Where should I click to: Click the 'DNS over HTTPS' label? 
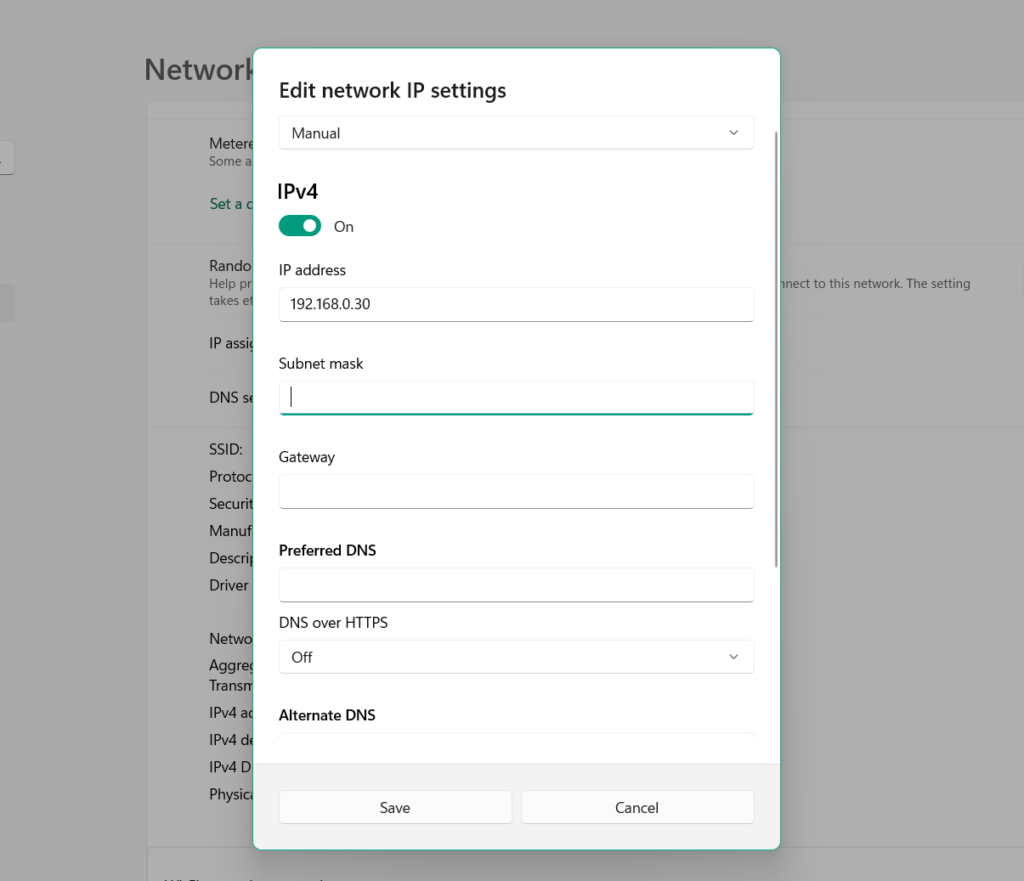point(333,622)
